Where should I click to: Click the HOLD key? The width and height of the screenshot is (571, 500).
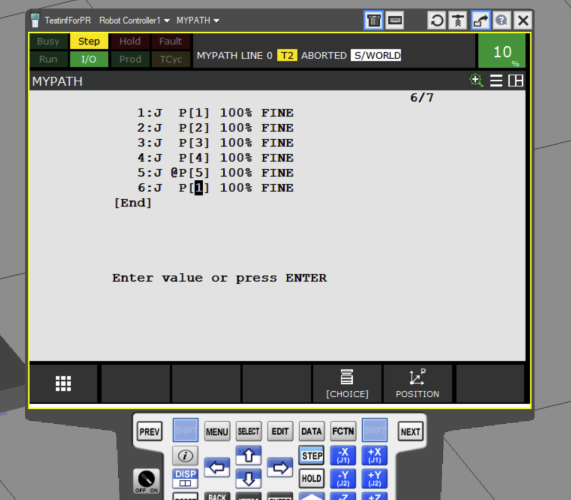point(311,478)
